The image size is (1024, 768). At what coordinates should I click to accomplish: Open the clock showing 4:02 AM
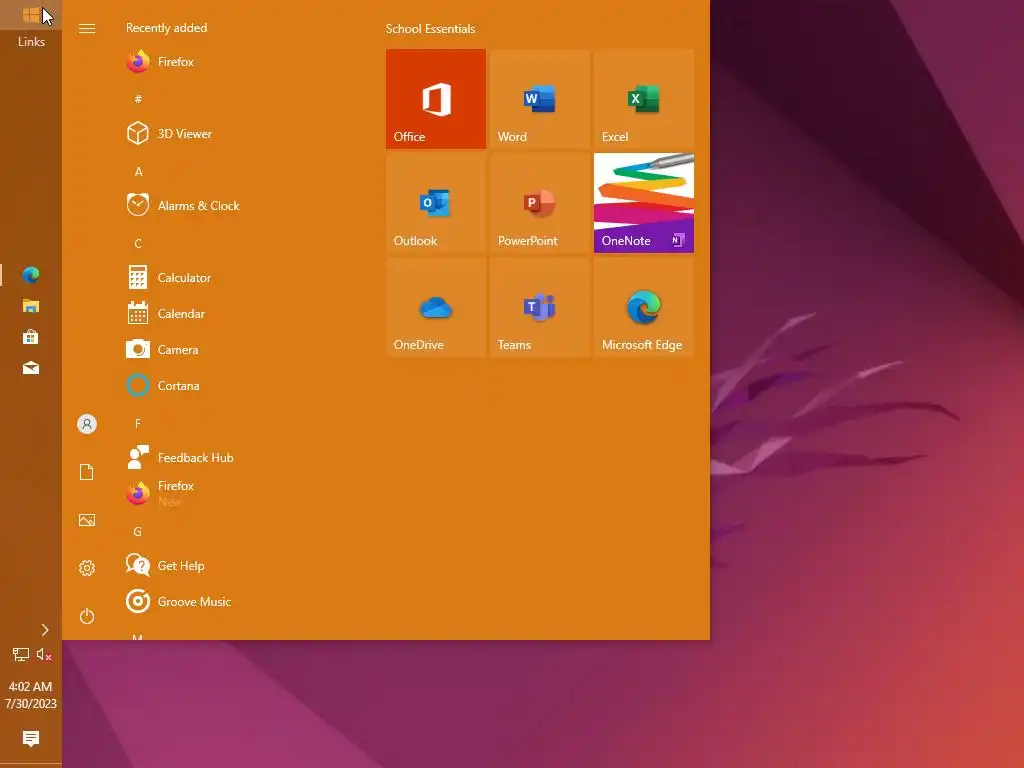(x=31, y=695)
